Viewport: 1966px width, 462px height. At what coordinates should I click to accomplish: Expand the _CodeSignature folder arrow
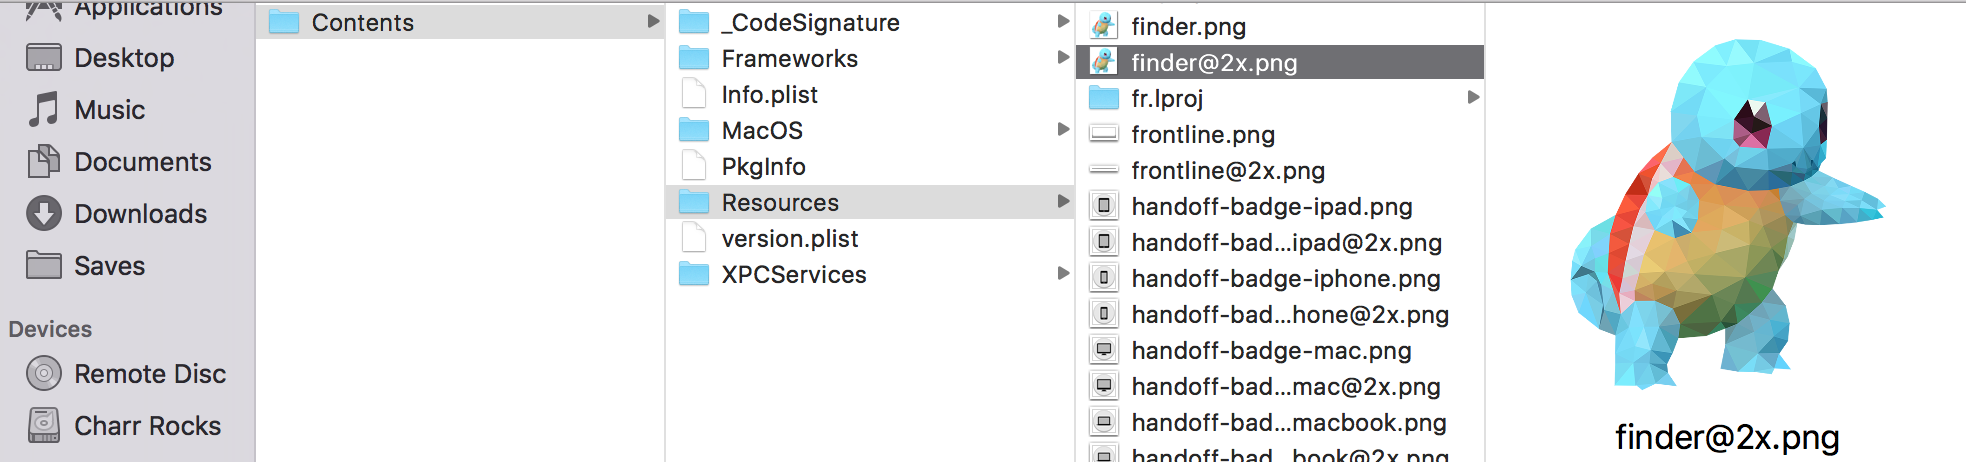[1063, 21]
